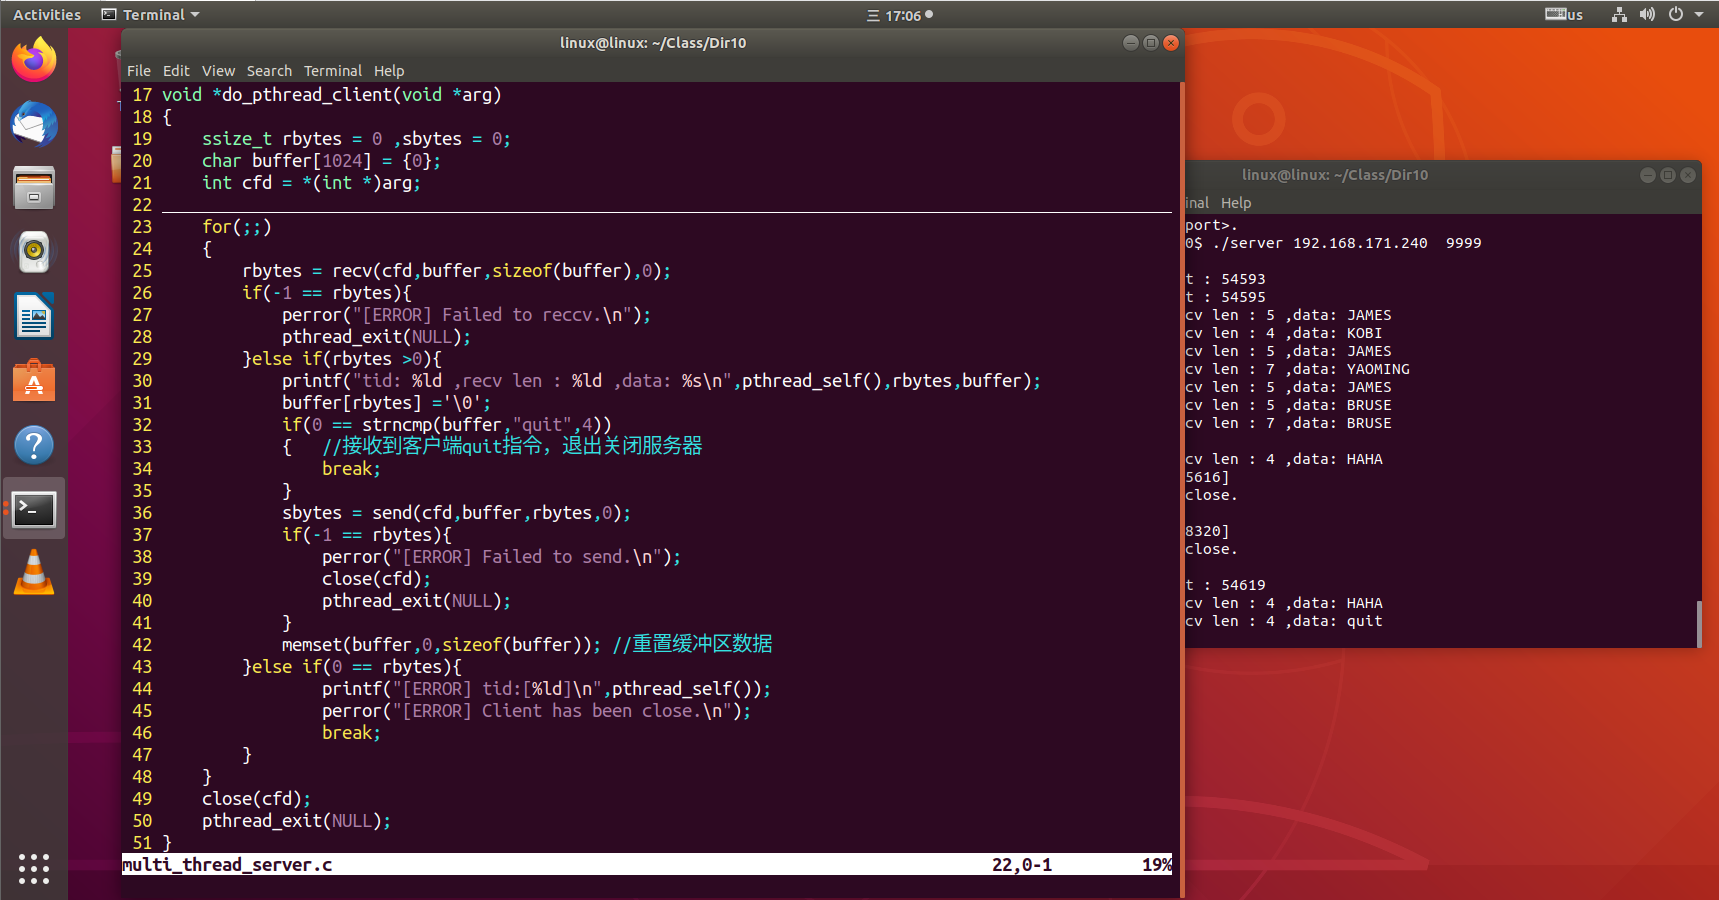
Task: Open the Help icon in dock
Action: 34,445
